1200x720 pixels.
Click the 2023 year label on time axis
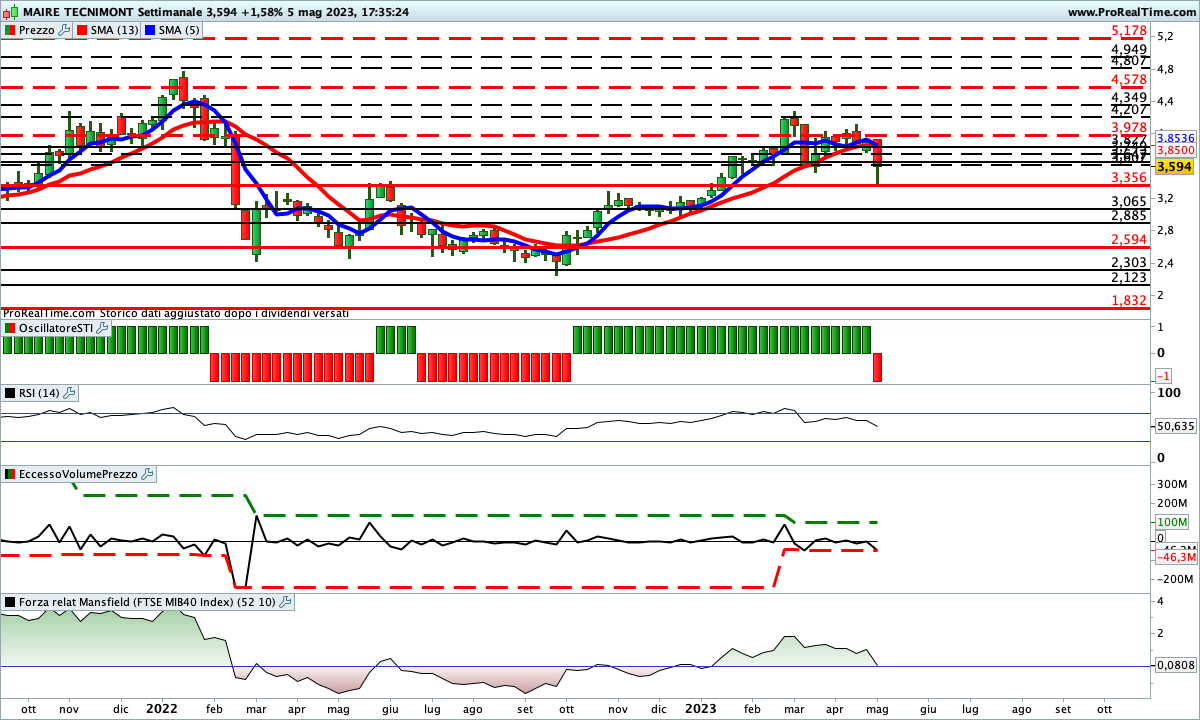[x=700, y=707]
